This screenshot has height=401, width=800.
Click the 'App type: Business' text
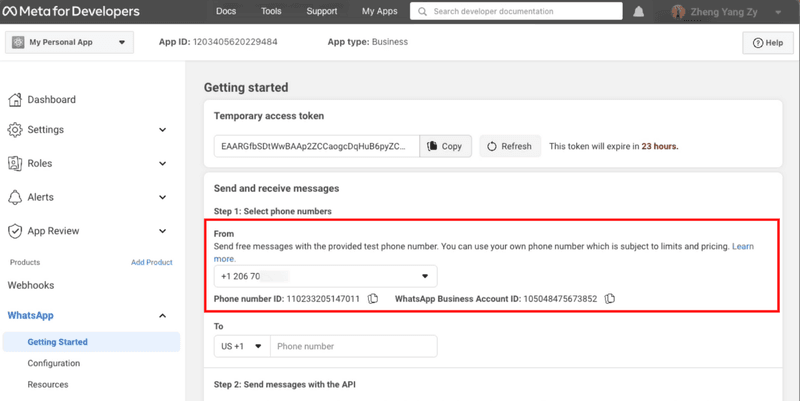[368, 42]
